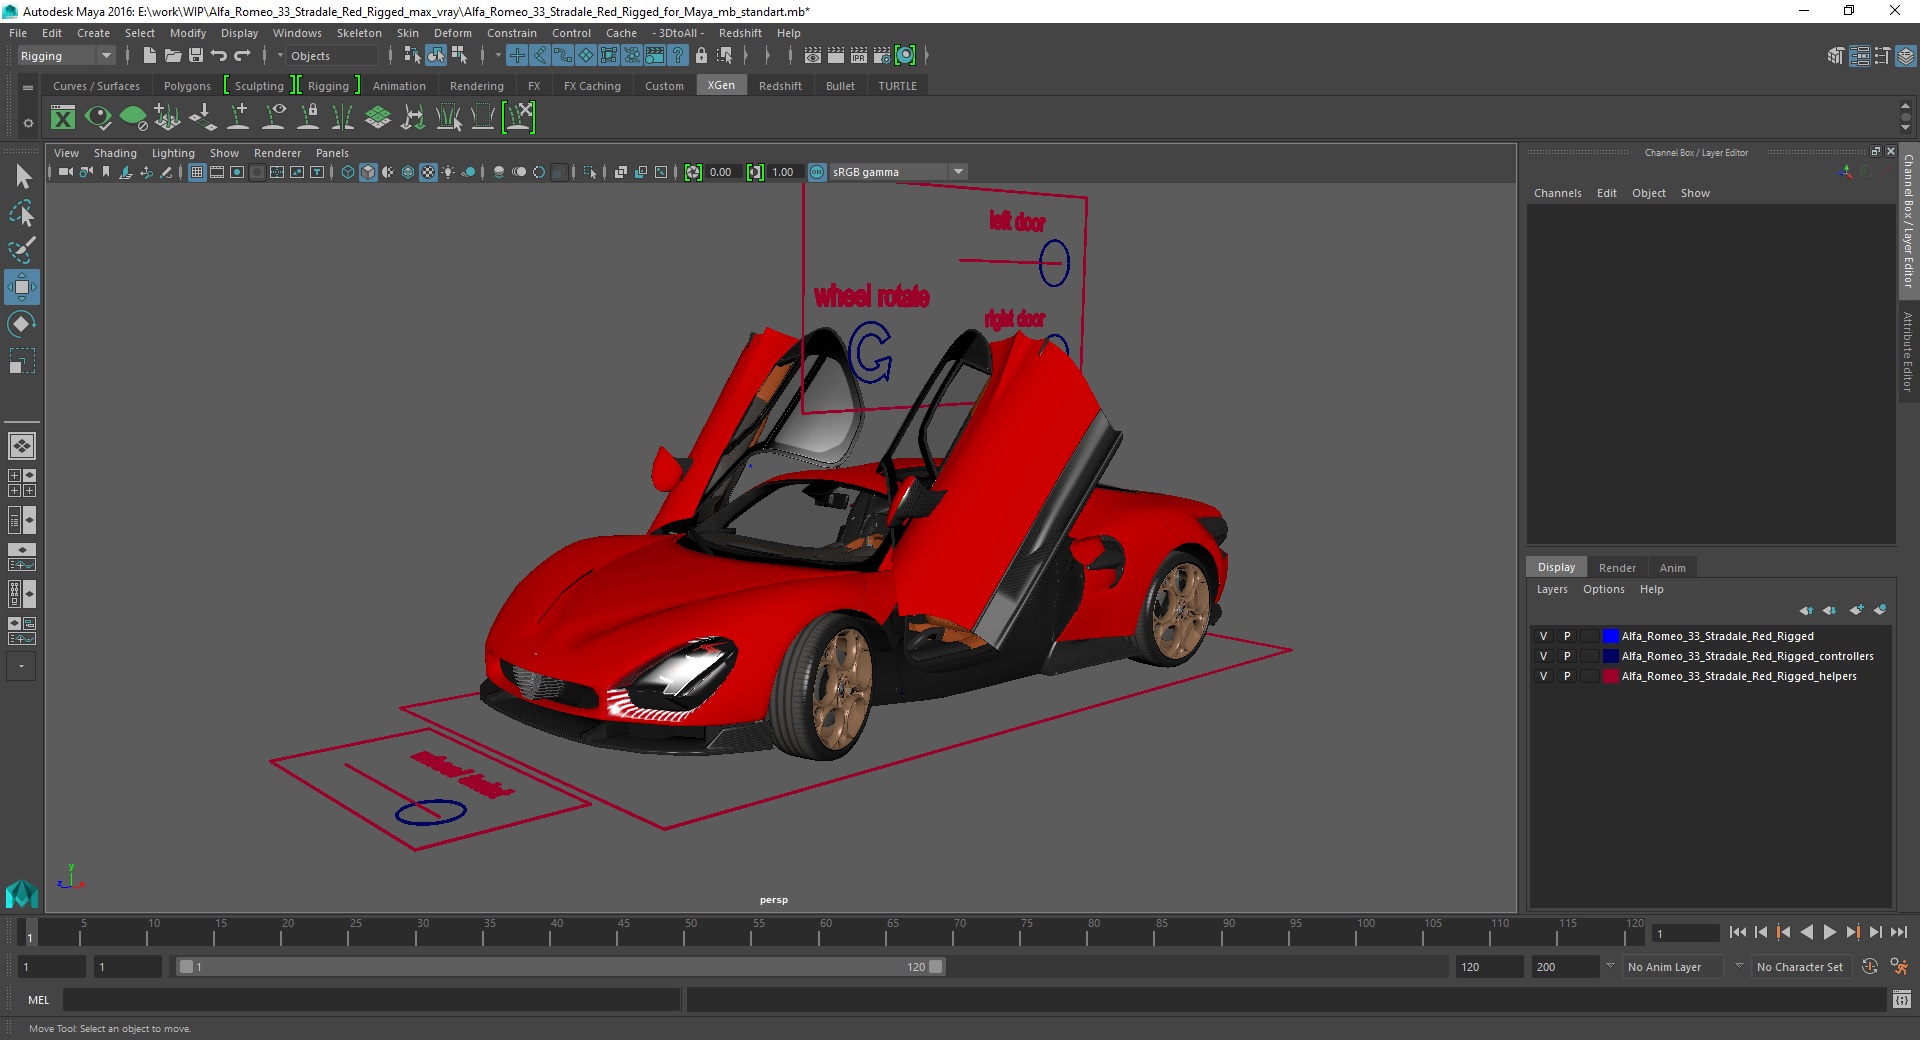Toggle playback P for Rigged_controllers layer
Viewport: 1920px width, 1040px height.
(1567, 656)
